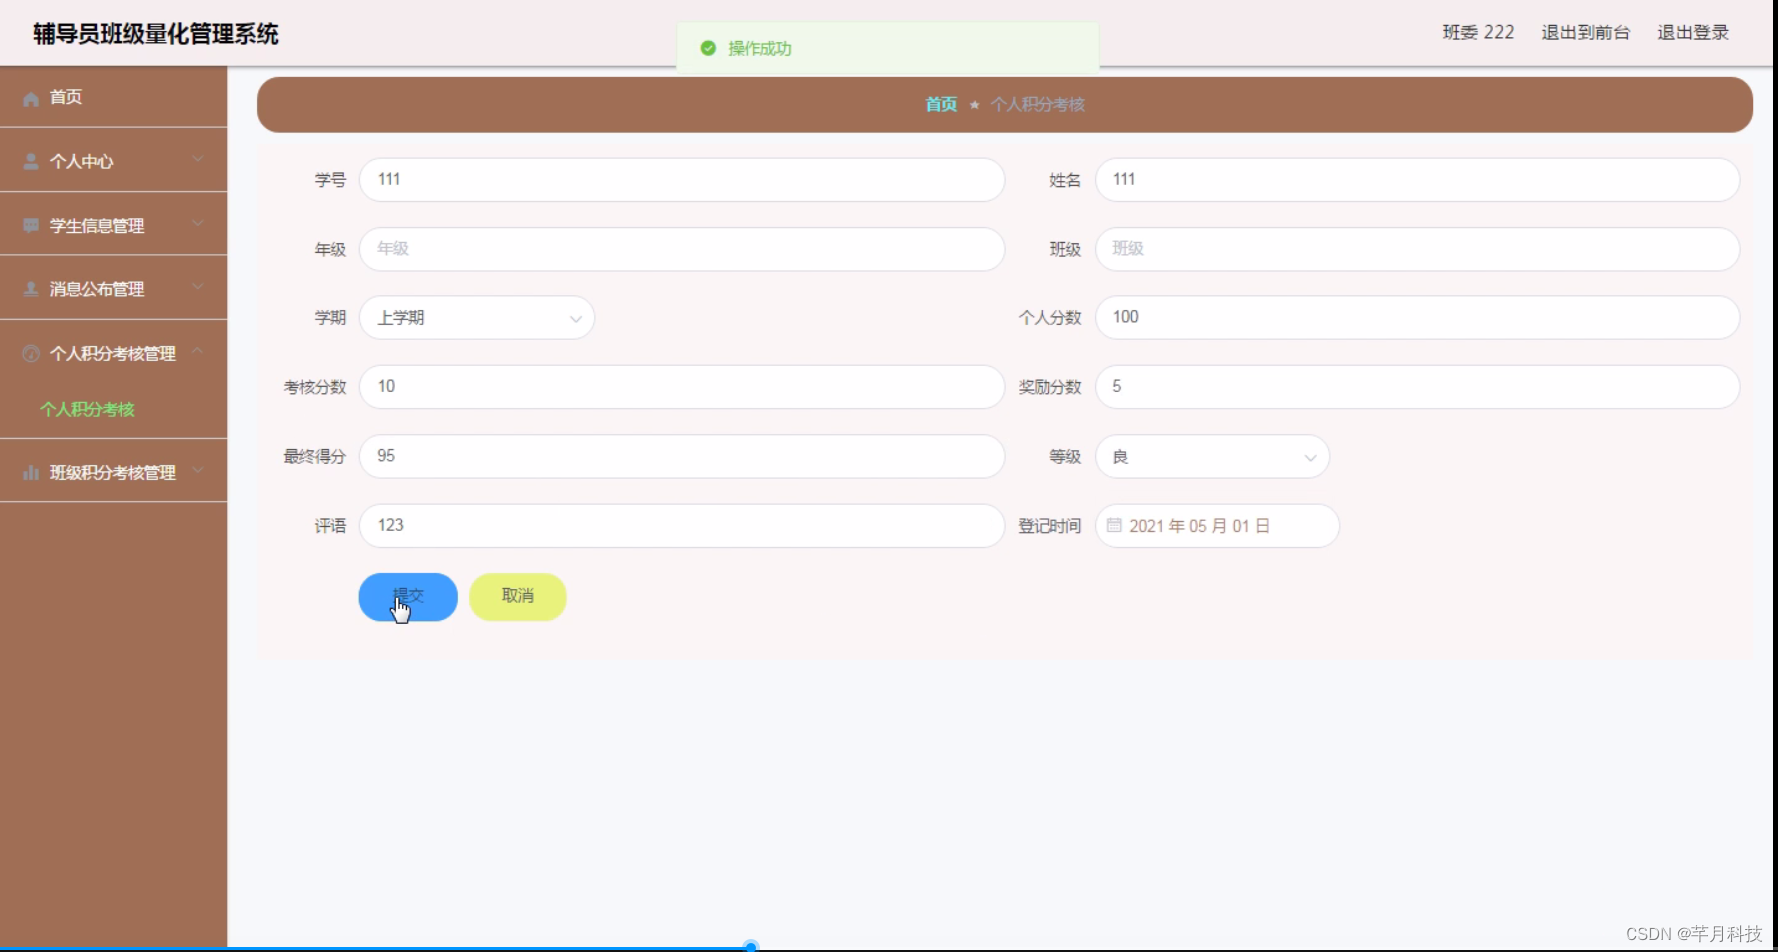Viewport: 1778px width, 952px height.
Task: Click the calendar icon in 登记时间 field
Action: [1113, 525]
